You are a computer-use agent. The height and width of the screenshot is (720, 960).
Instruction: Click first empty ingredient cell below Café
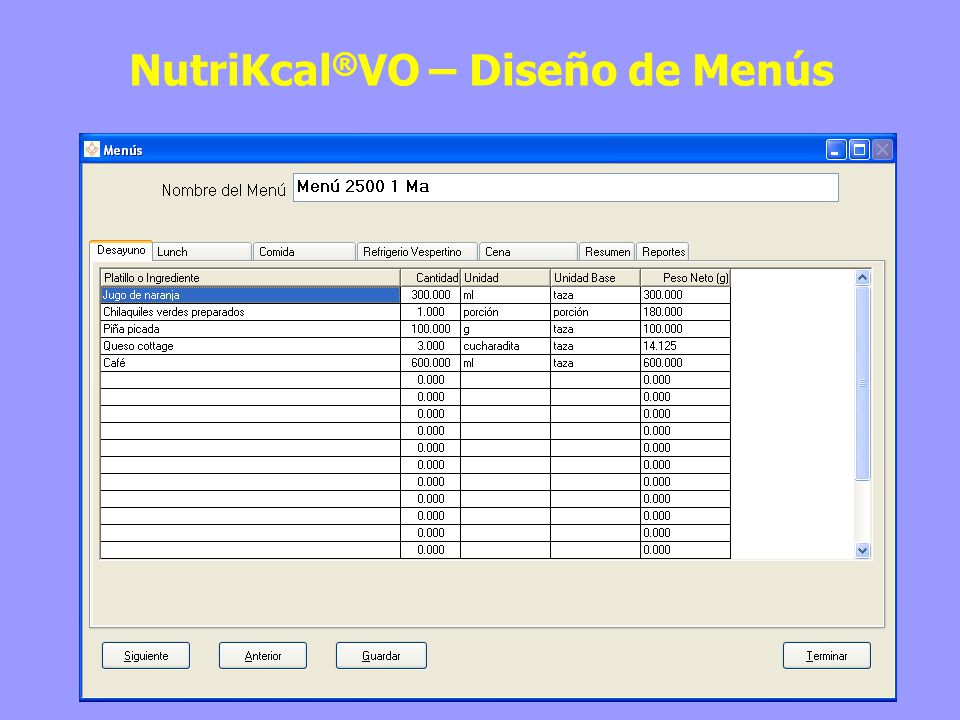[x=250, y=380]
